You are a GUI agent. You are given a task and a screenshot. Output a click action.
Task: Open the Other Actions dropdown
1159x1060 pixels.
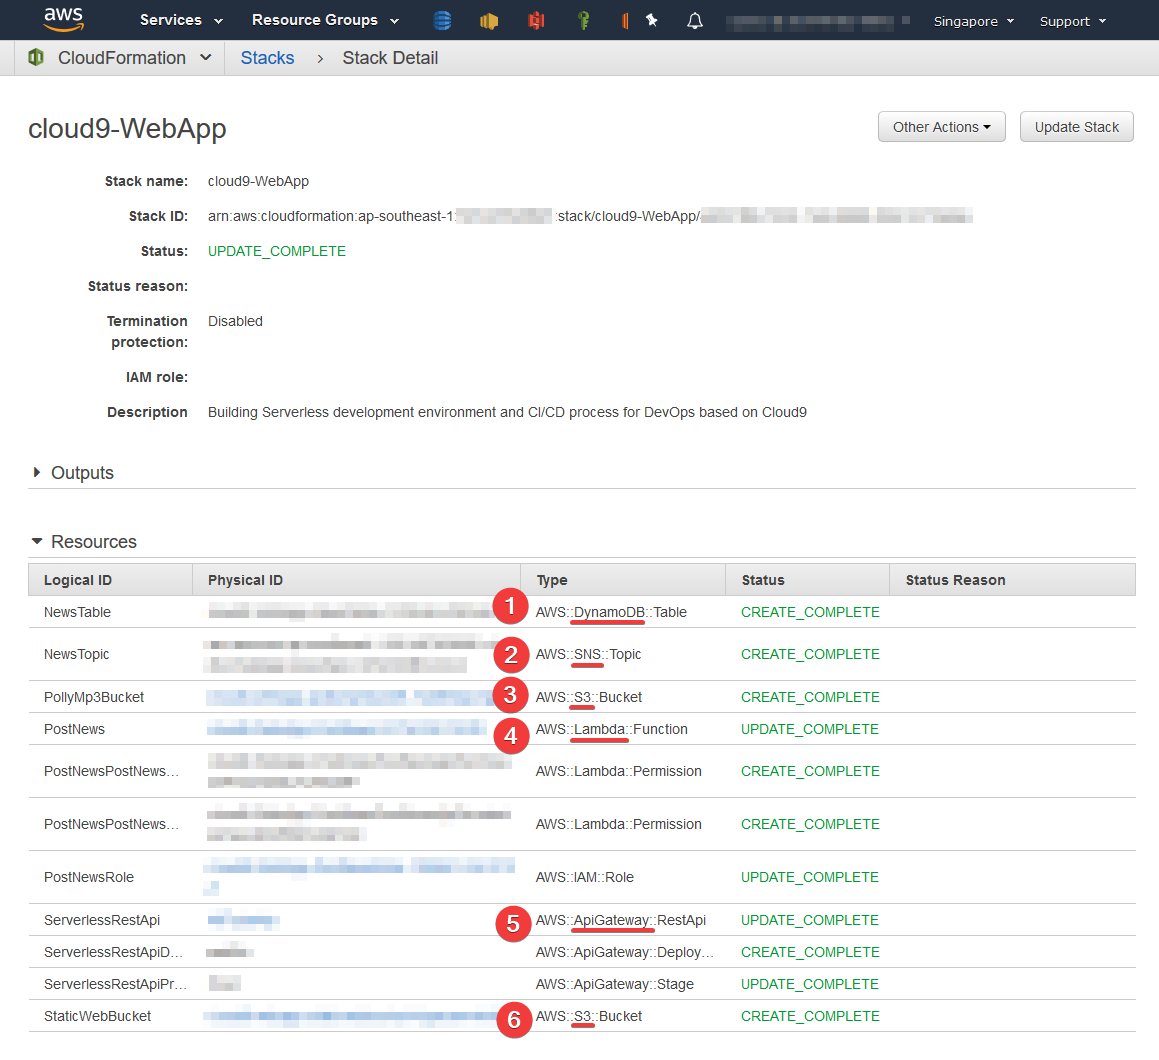(x=942, y=127)
